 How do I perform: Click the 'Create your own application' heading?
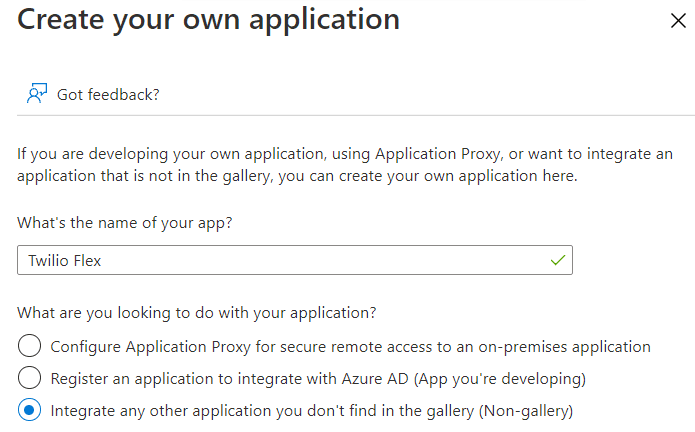tap(208, 19)
